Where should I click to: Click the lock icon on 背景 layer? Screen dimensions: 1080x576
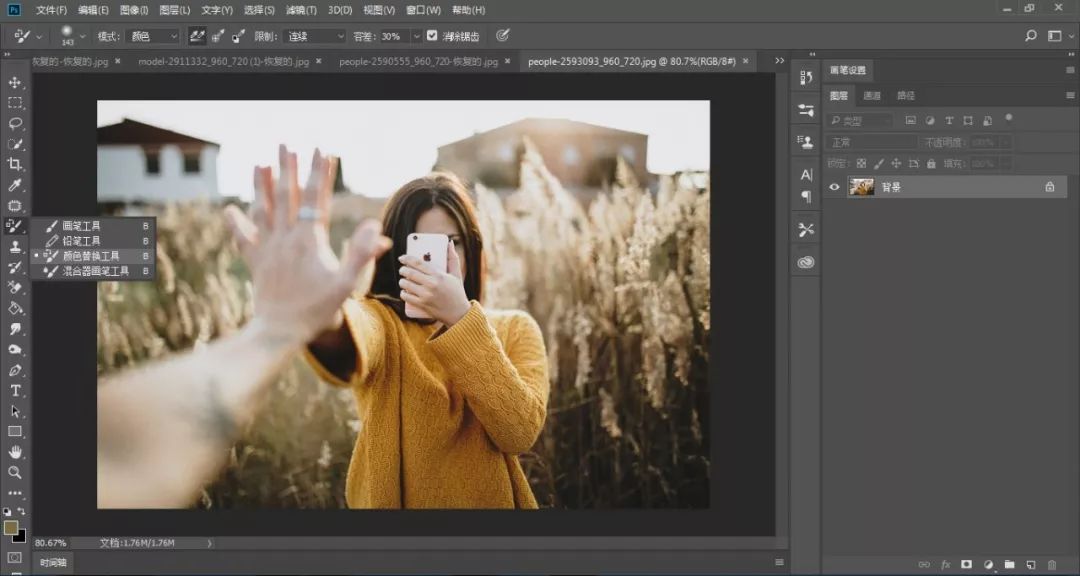click(x=1049, y=187)
